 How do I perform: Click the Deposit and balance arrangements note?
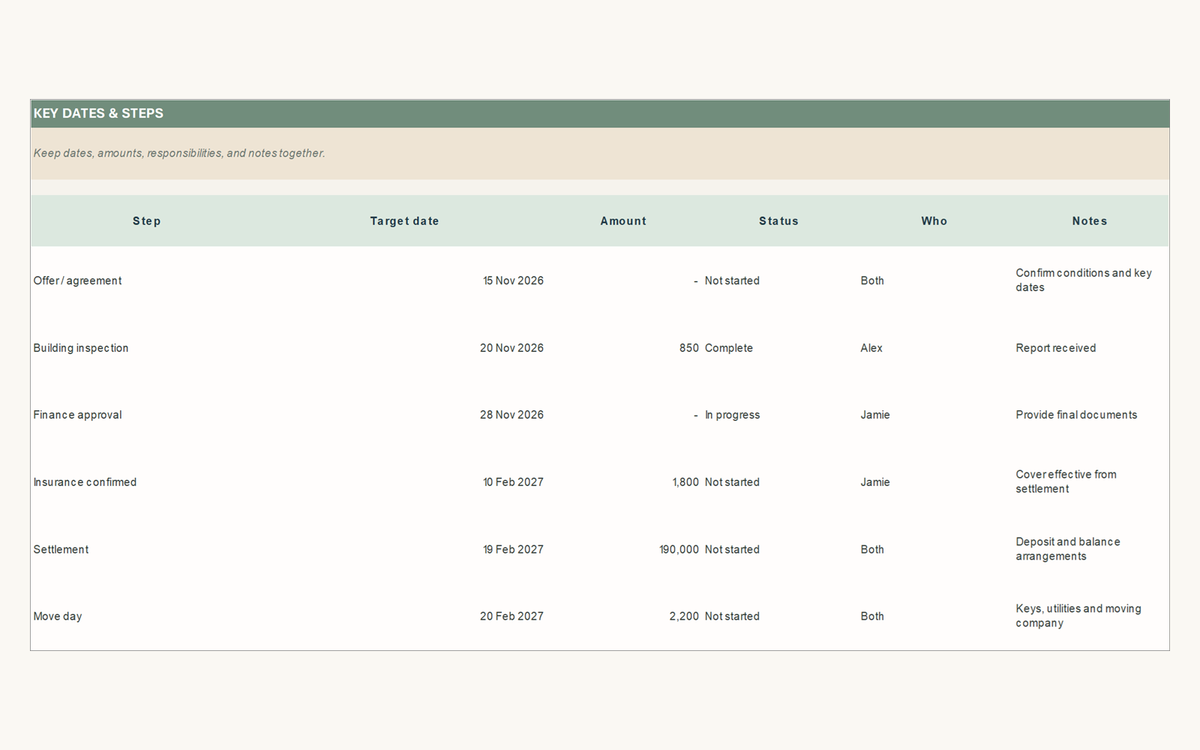click(x=1068, y=549)
